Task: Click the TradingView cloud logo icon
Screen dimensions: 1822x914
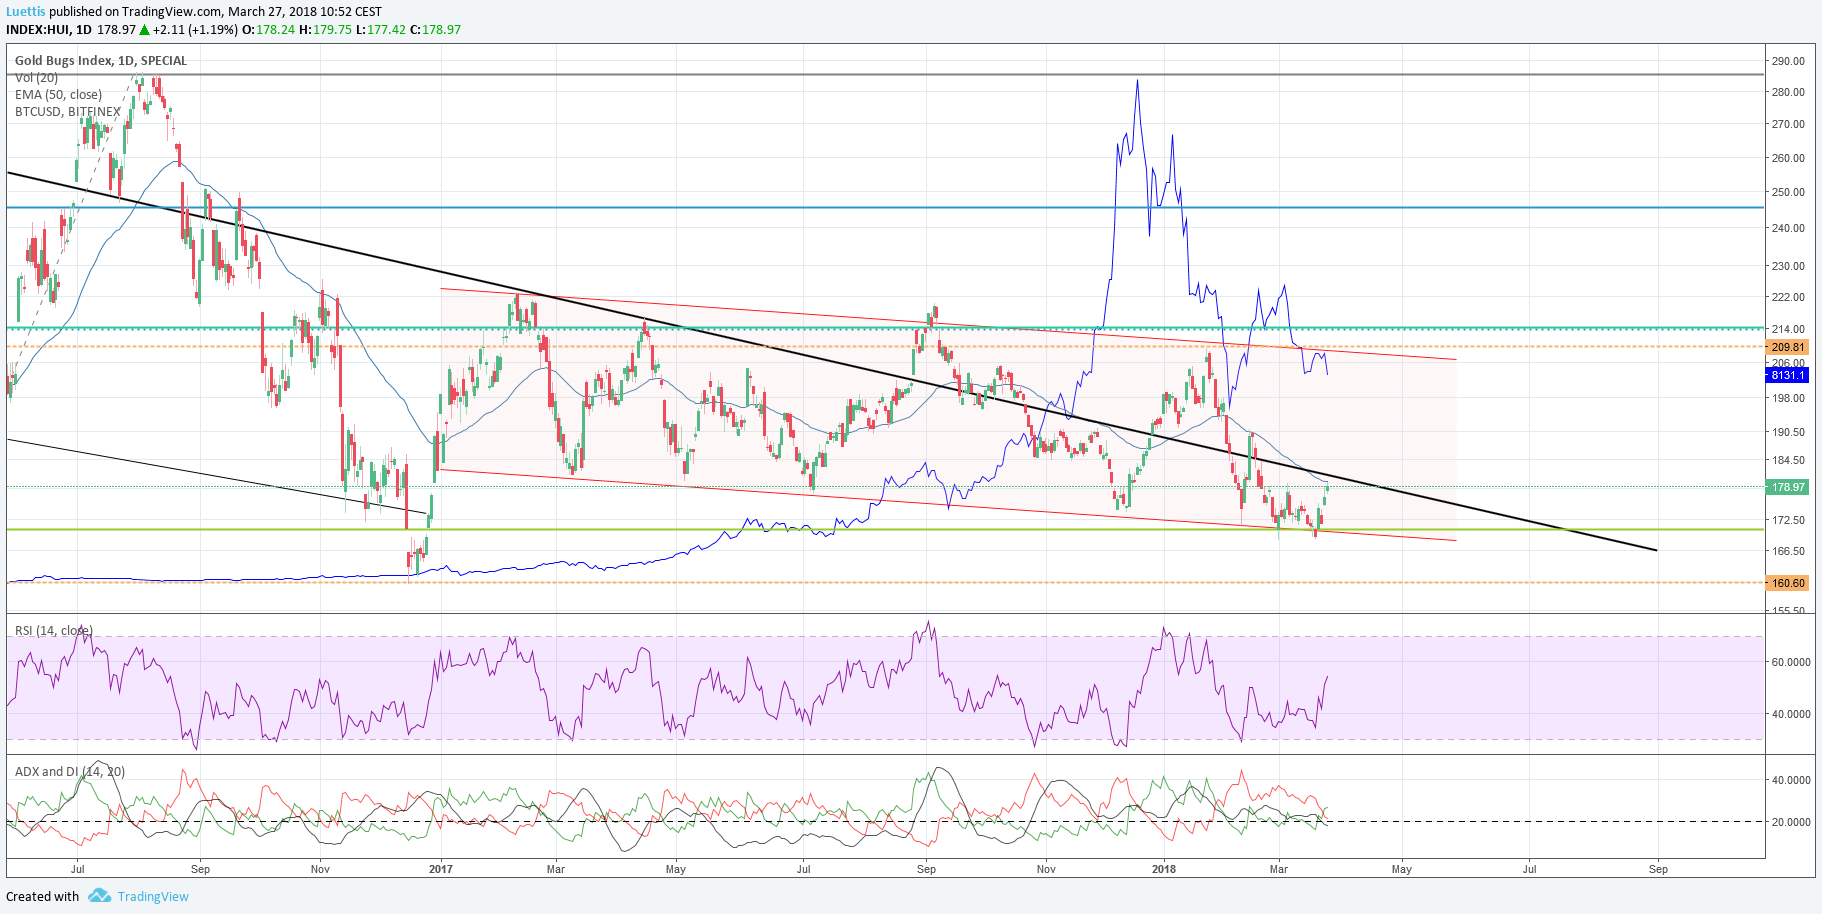Action: [99, 895]
